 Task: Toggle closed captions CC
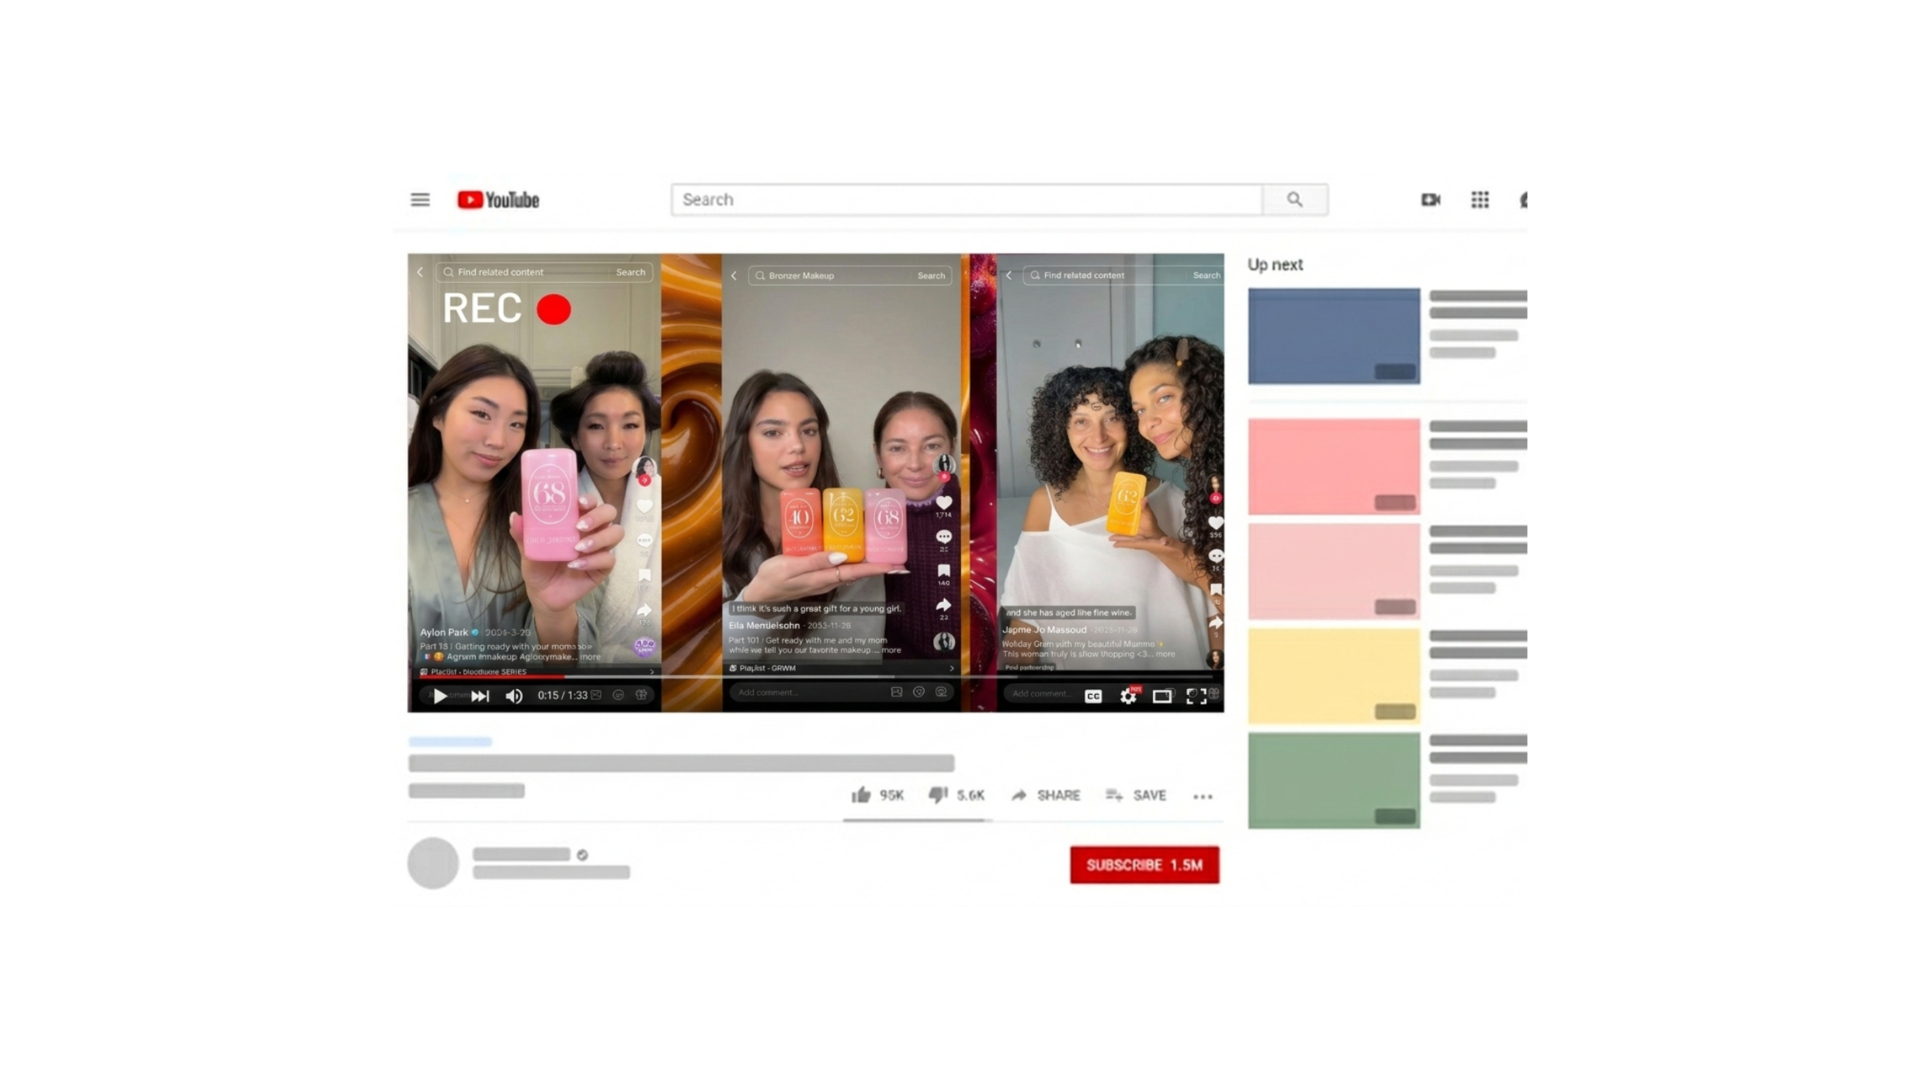click(1093, 696)
